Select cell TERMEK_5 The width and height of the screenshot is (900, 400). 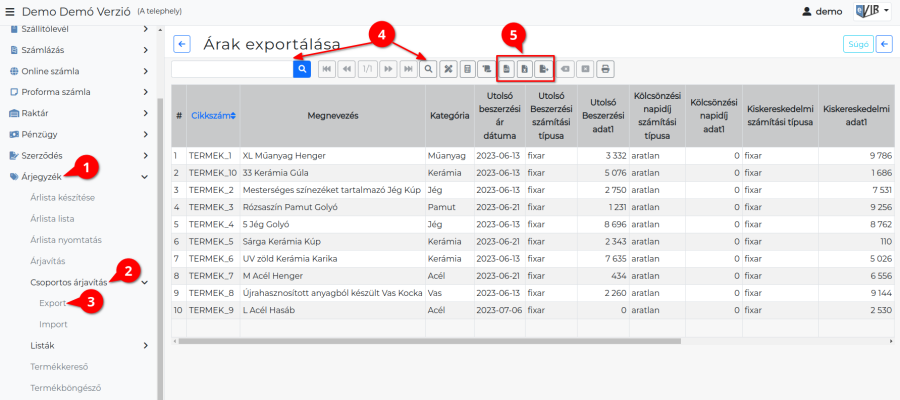click(214, 242)
